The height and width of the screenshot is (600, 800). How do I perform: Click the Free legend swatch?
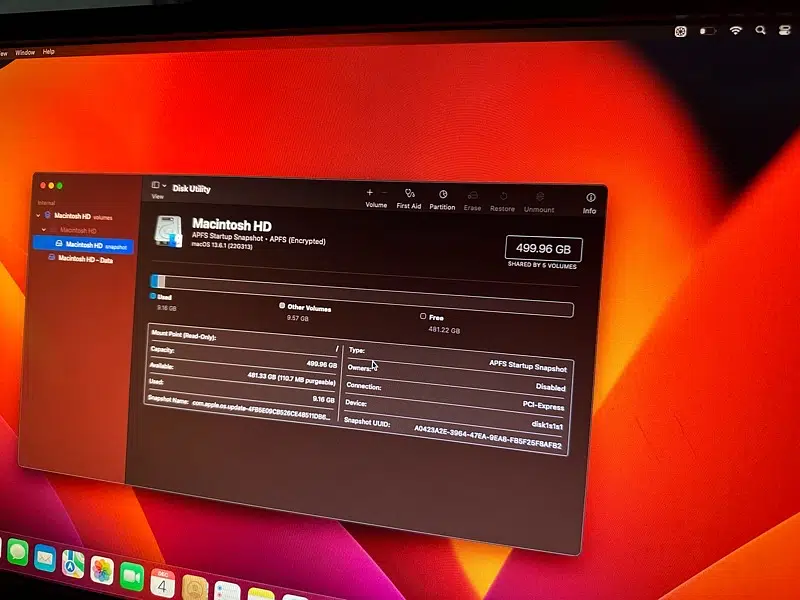click(x=423, y=316)
